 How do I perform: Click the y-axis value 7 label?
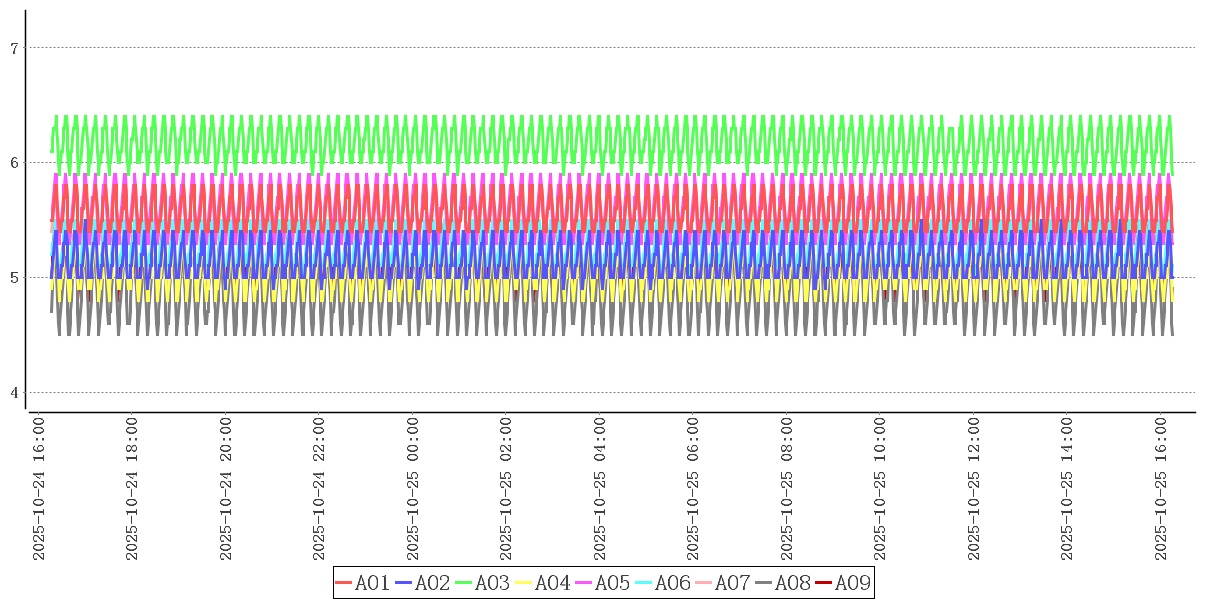(x=14, y=47)
